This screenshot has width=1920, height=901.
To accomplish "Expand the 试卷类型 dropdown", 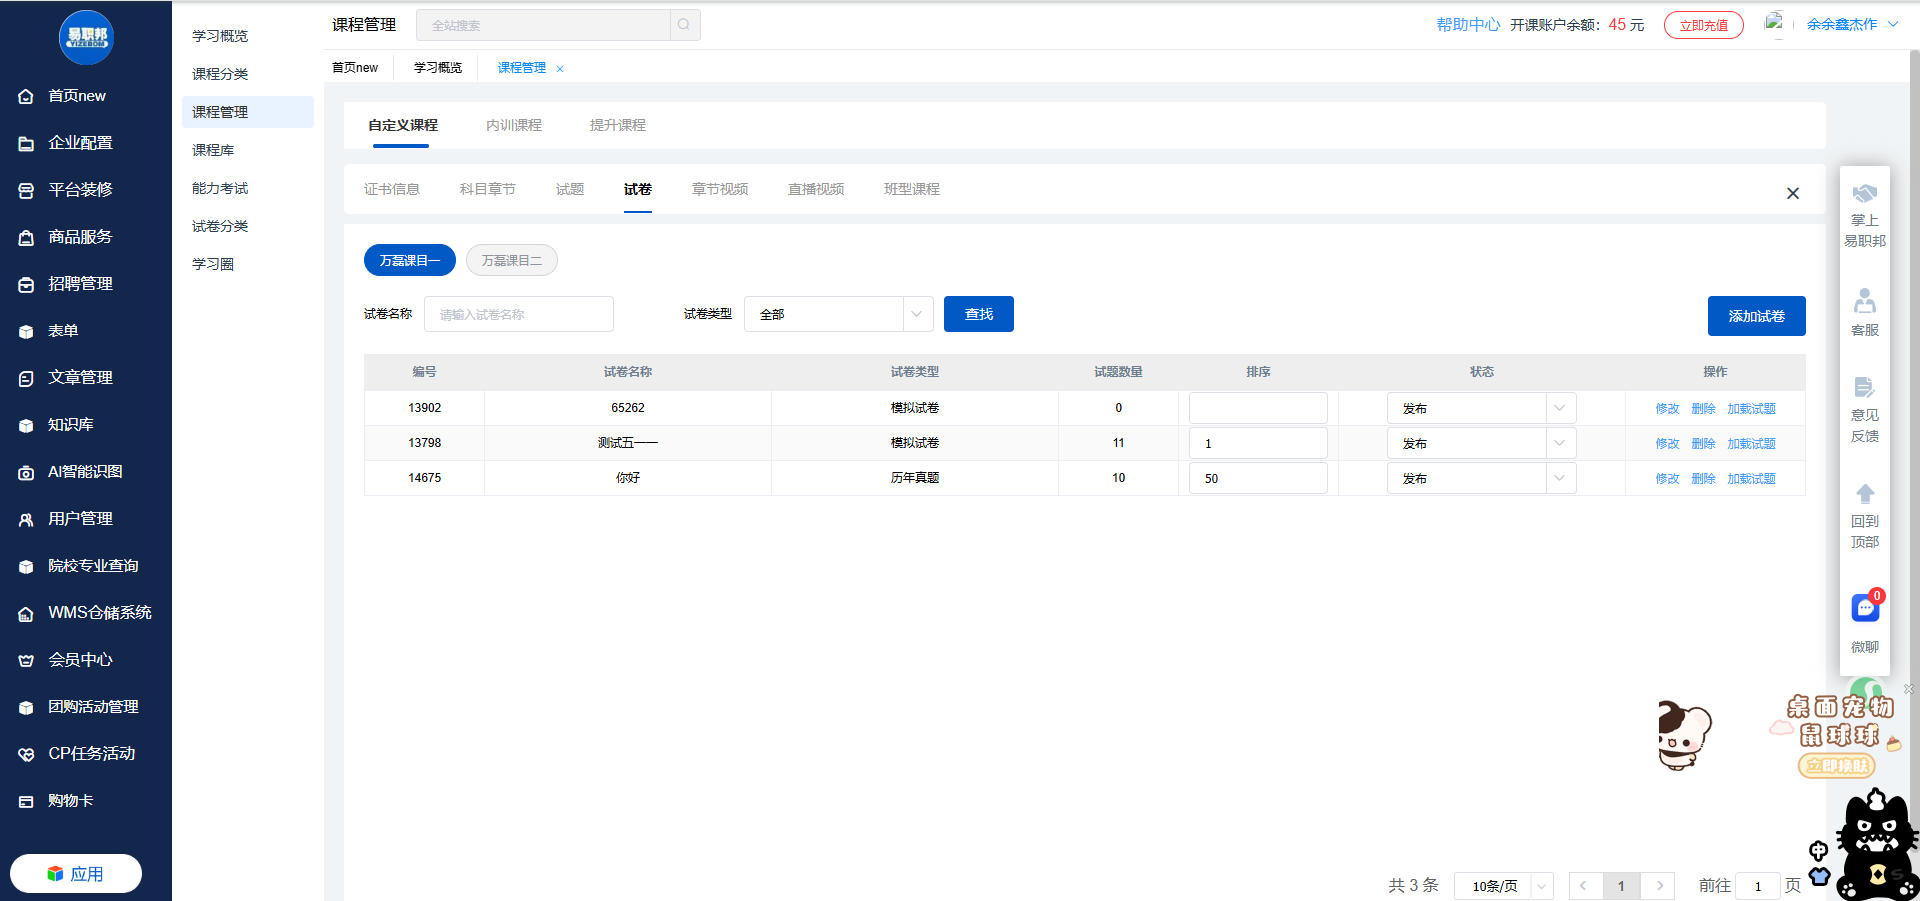I will tap(838, 314).
